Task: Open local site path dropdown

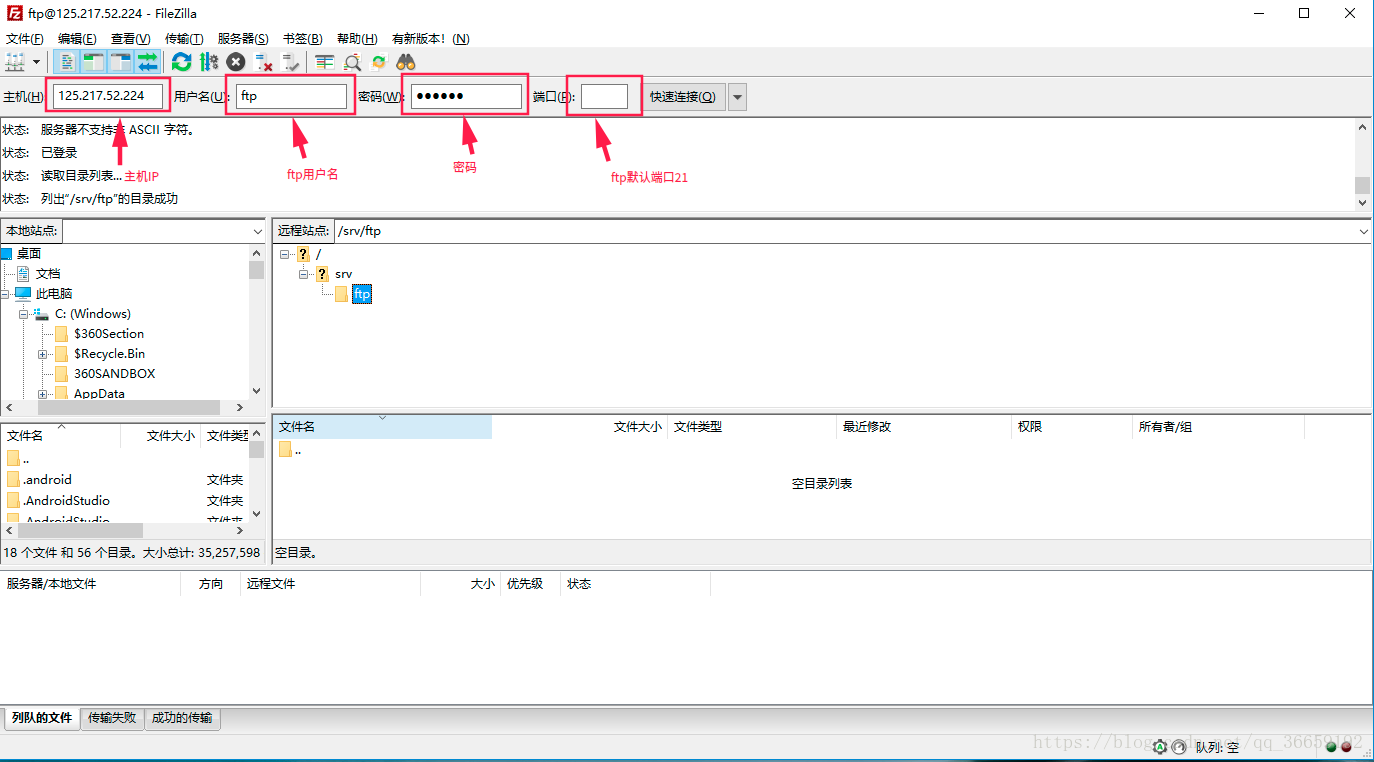Action: pos(258,231)
